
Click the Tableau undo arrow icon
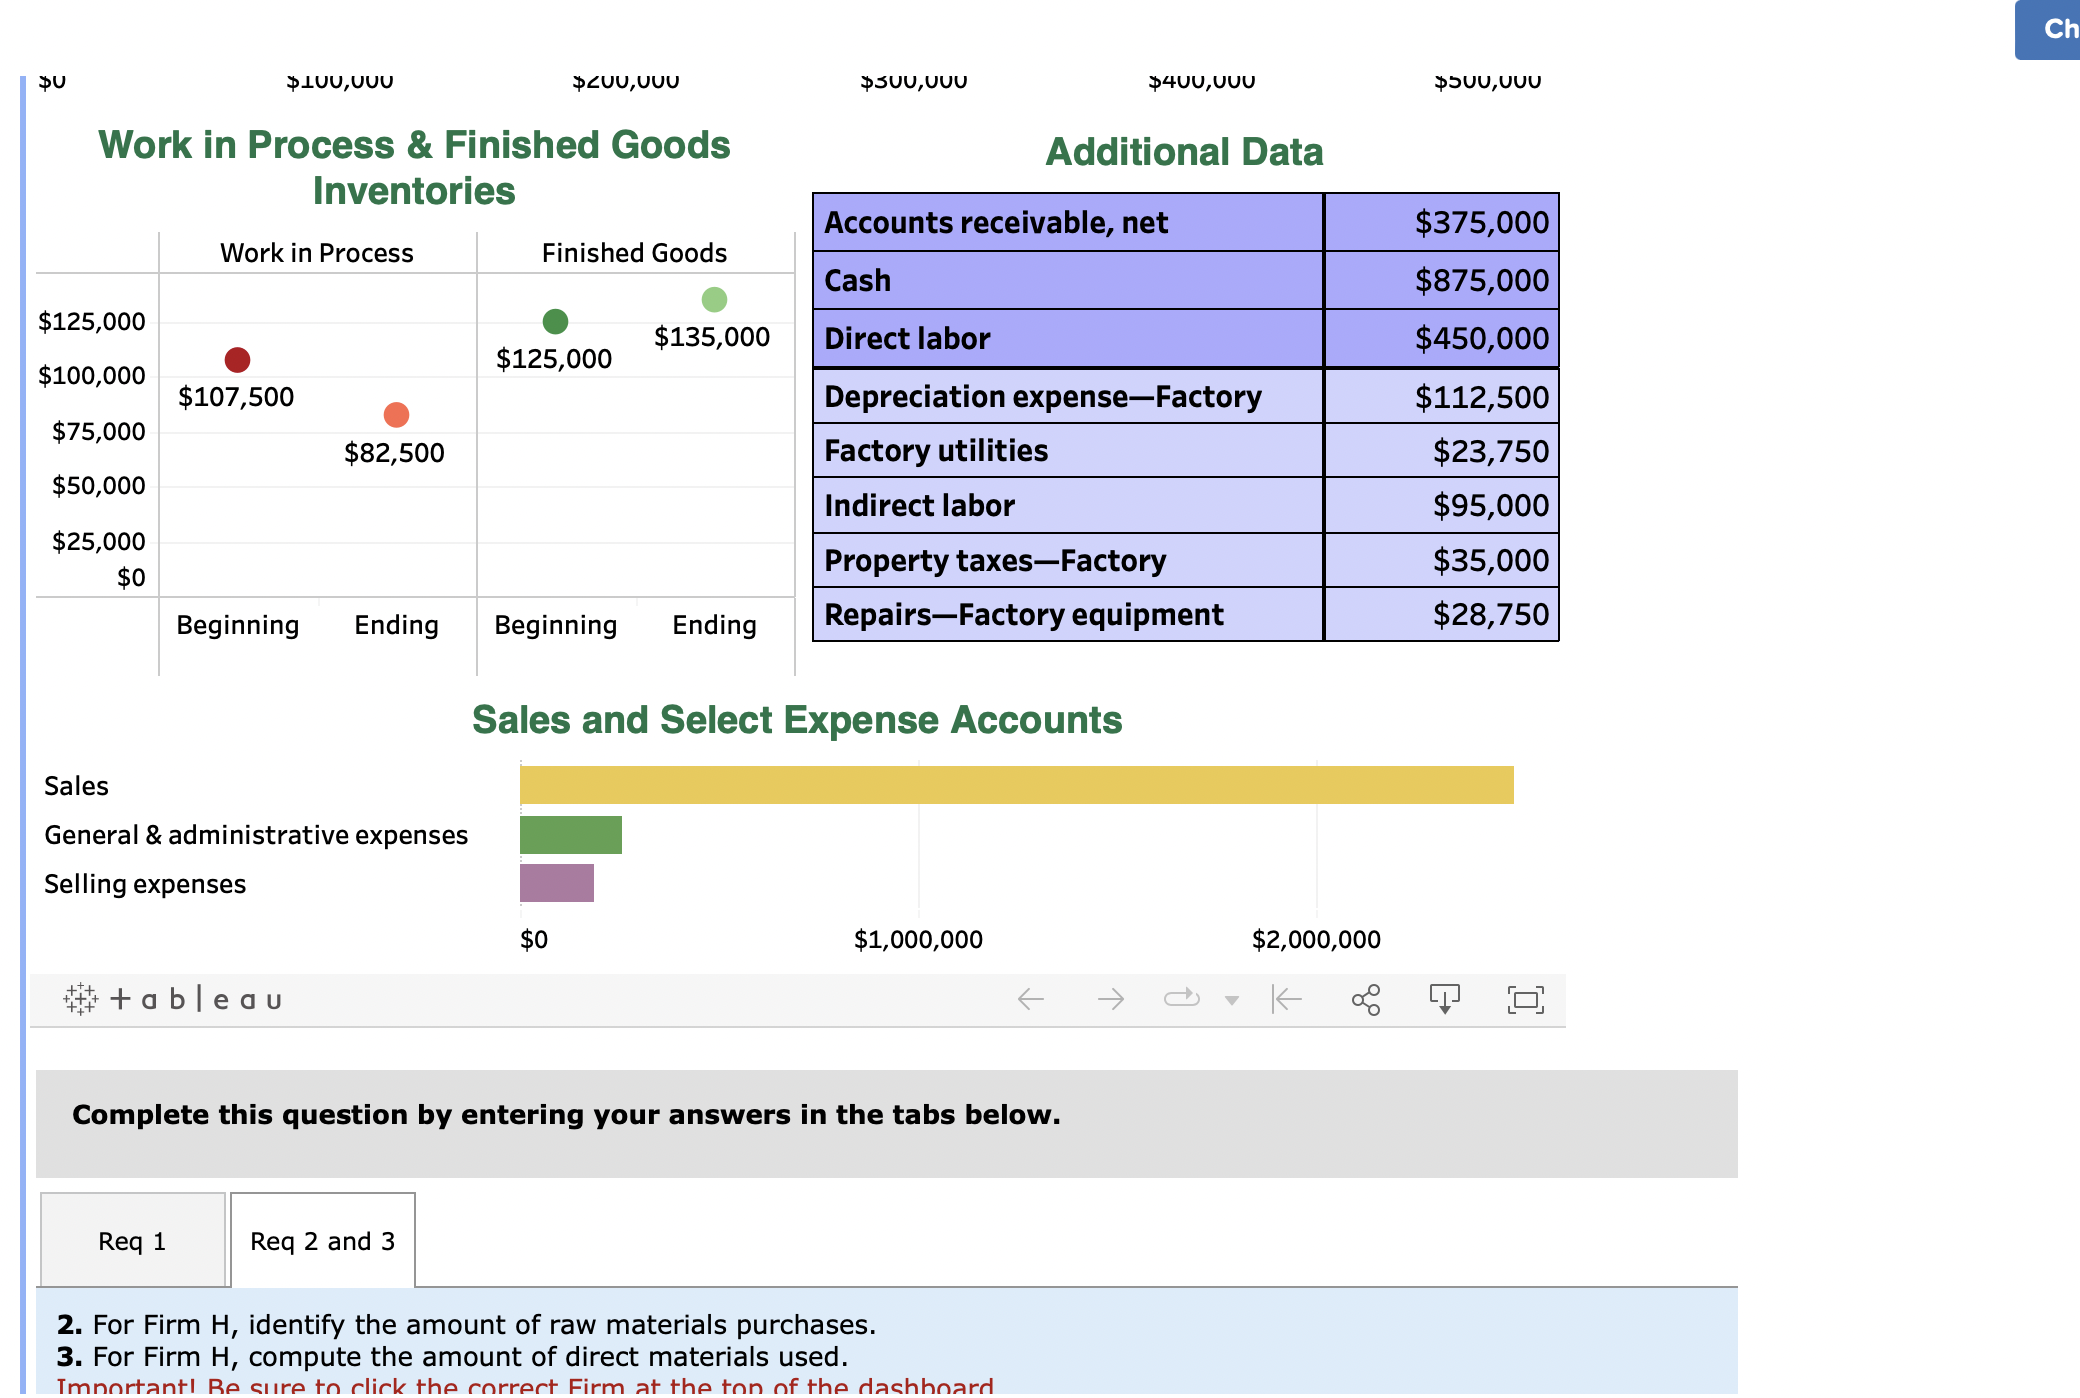(x=1030, y=999)
